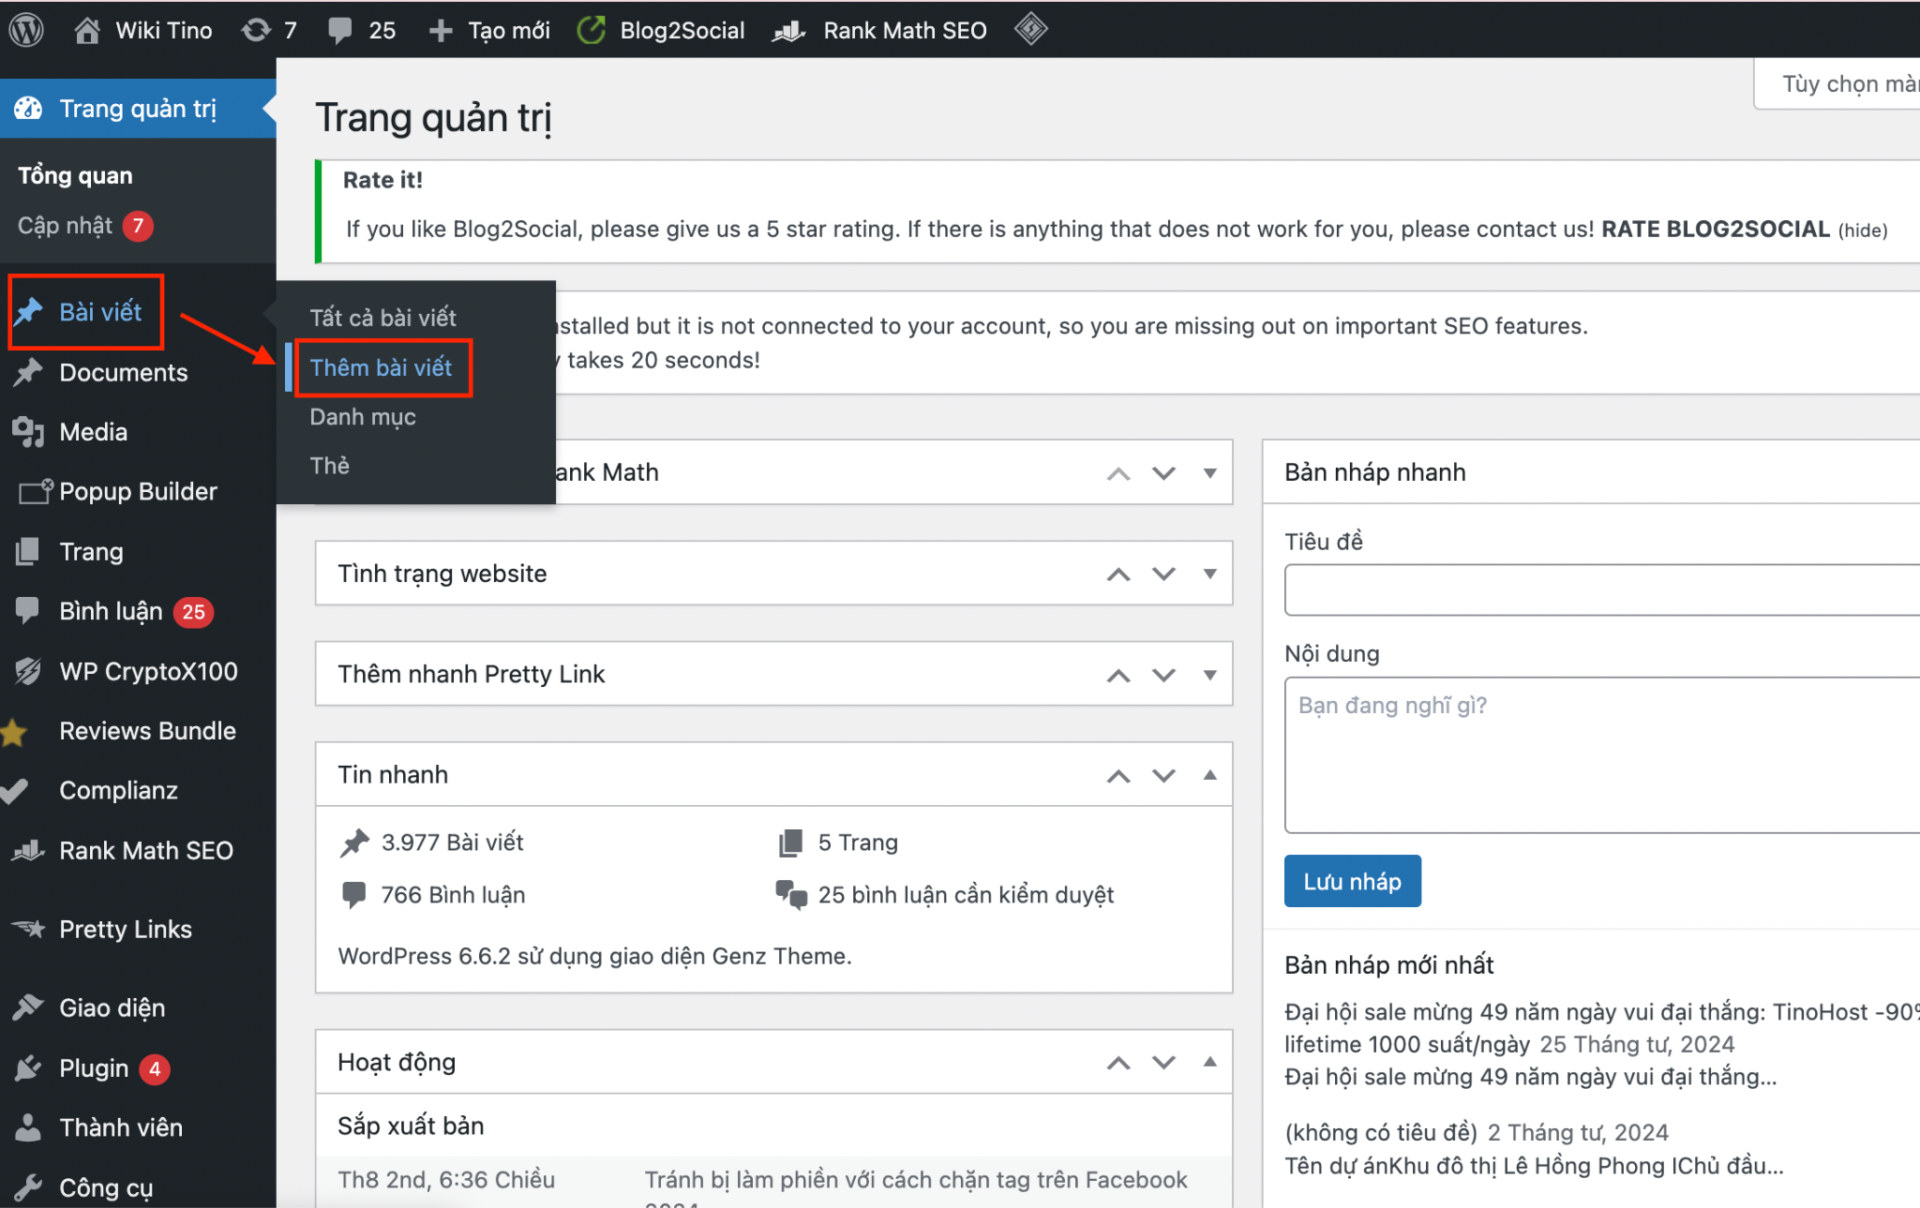Toggle the Rank Math panel triangle
Image resolution: width=1920 pixels, height=1208 pixels.
point(1210,473)
